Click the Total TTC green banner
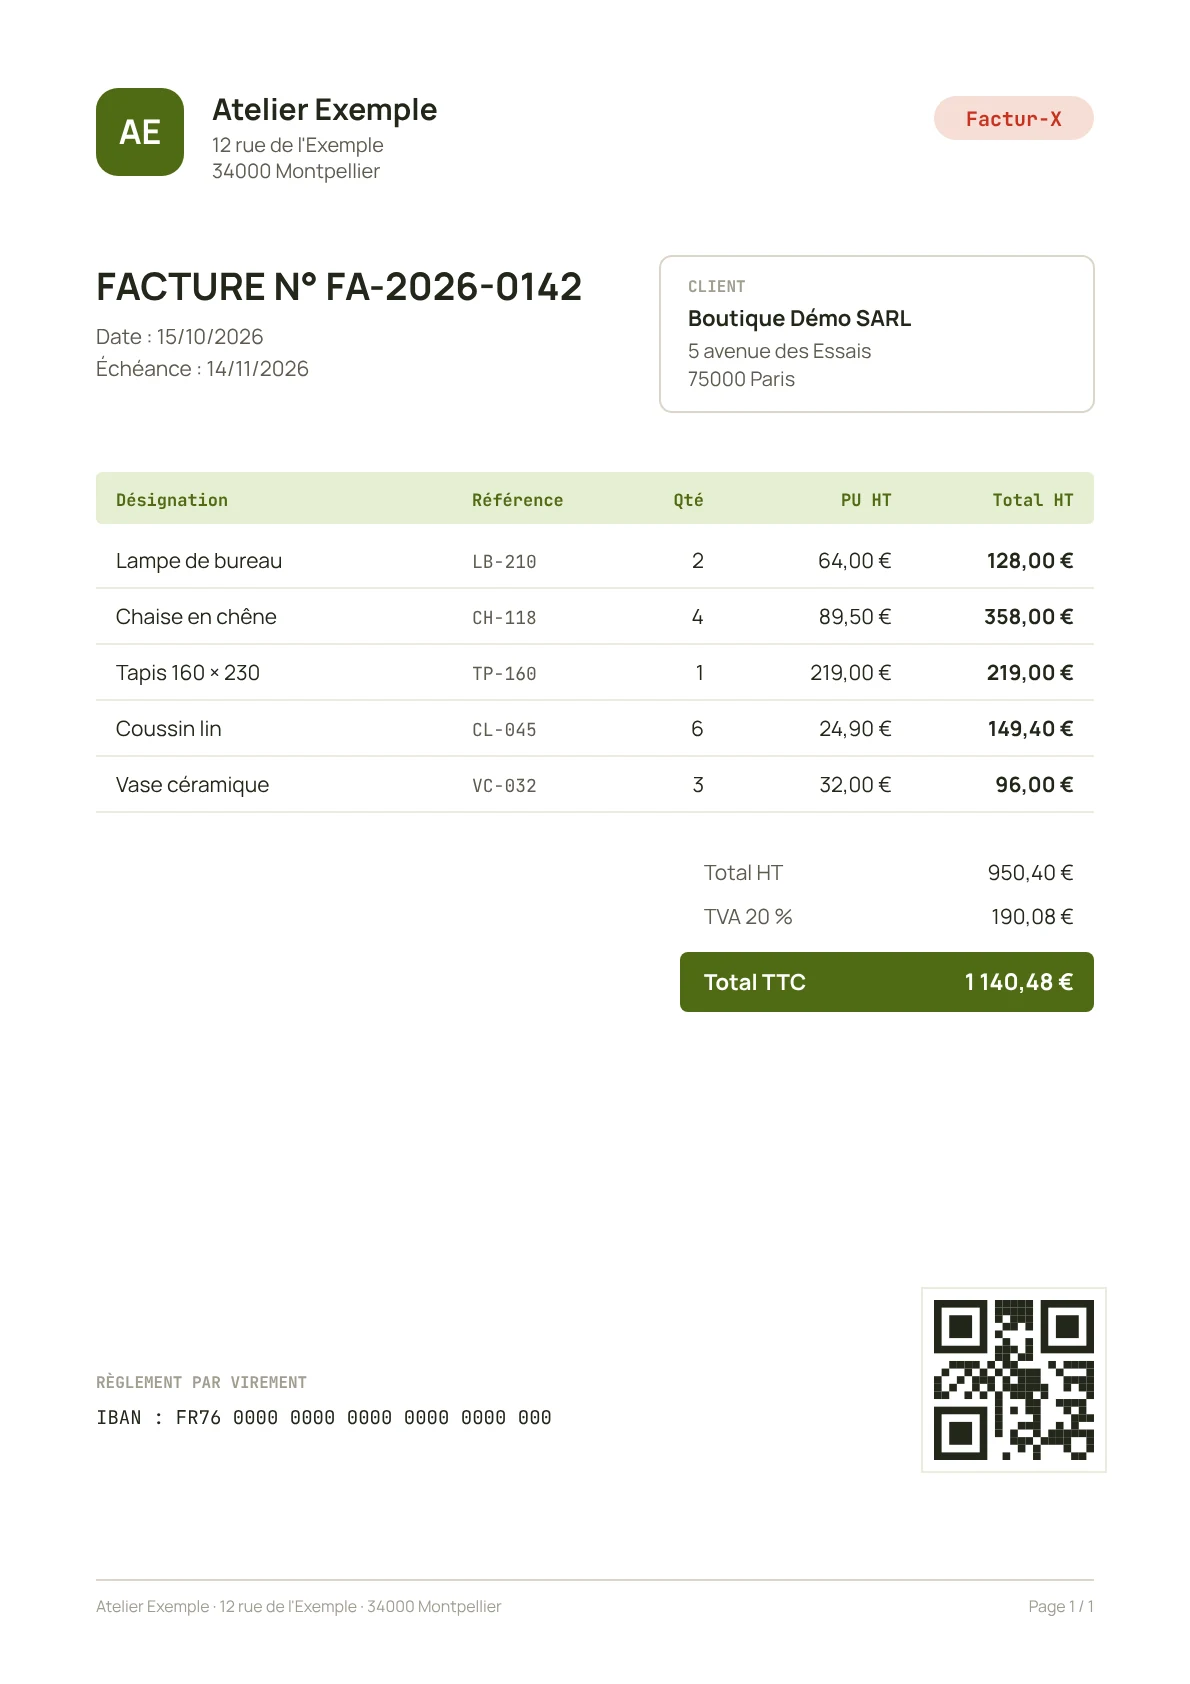The width and height of the screenshot is (1190, 1684). point(887,982)
